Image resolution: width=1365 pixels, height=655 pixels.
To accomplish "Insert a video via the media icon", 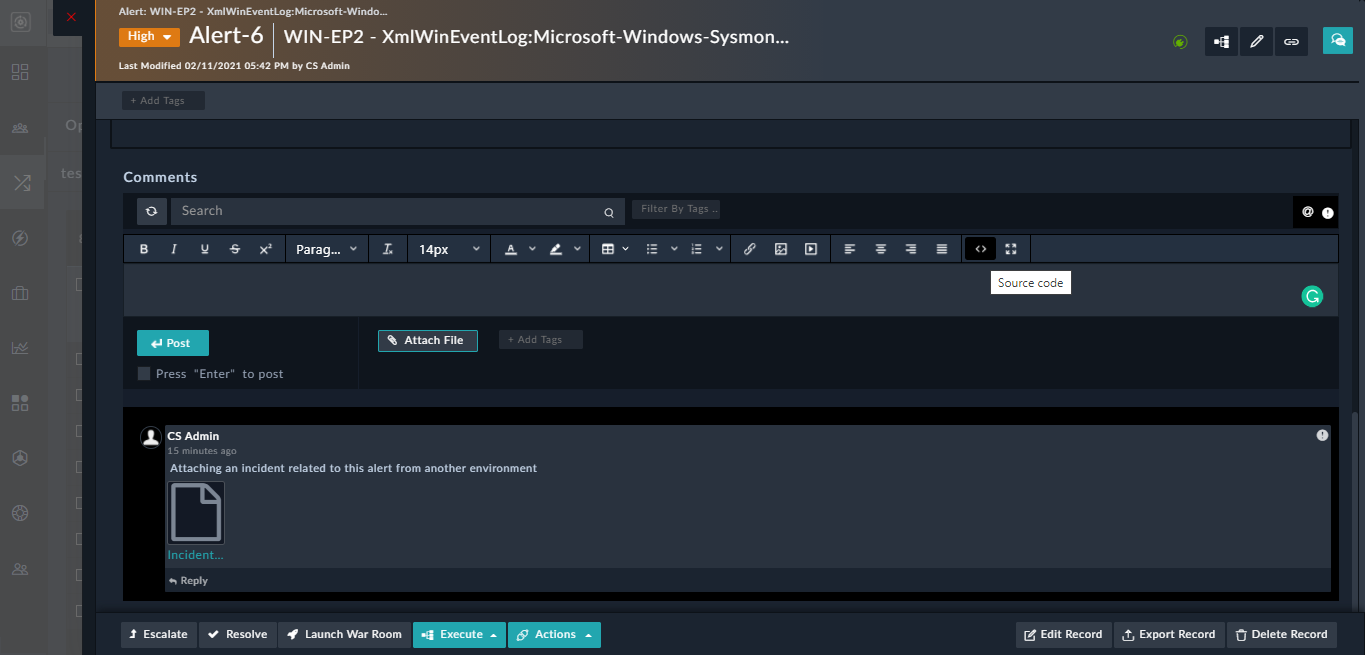I will [811, 248].
